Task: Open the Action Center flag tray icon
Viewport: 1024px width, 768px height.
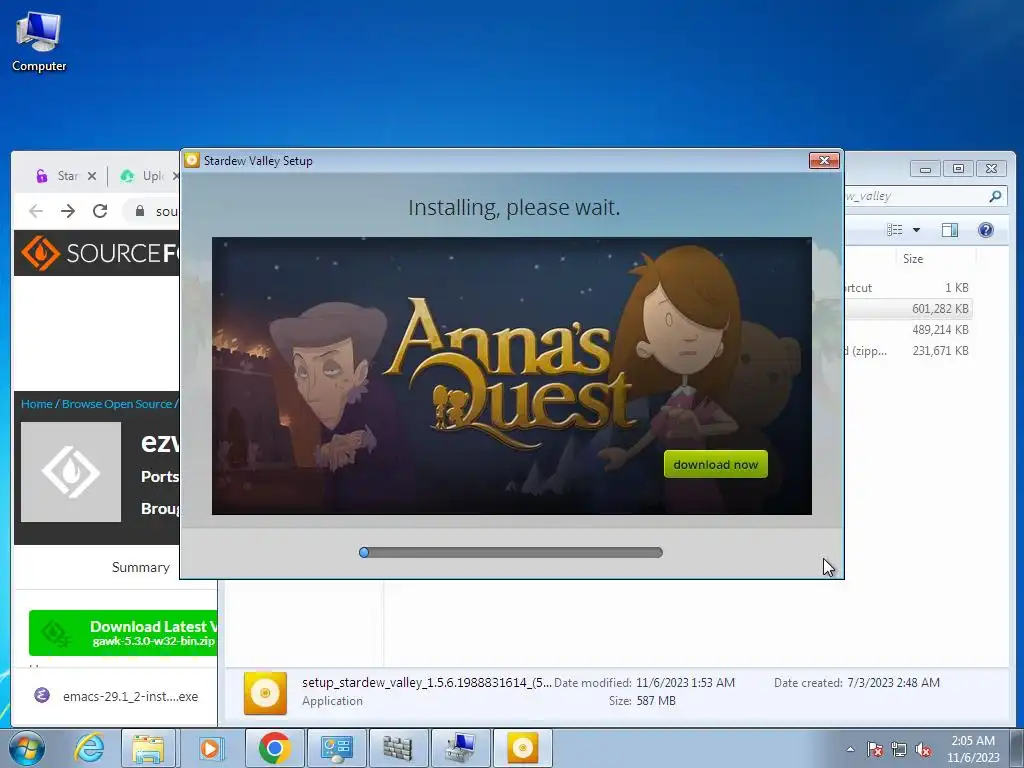Action: point(874,749)
